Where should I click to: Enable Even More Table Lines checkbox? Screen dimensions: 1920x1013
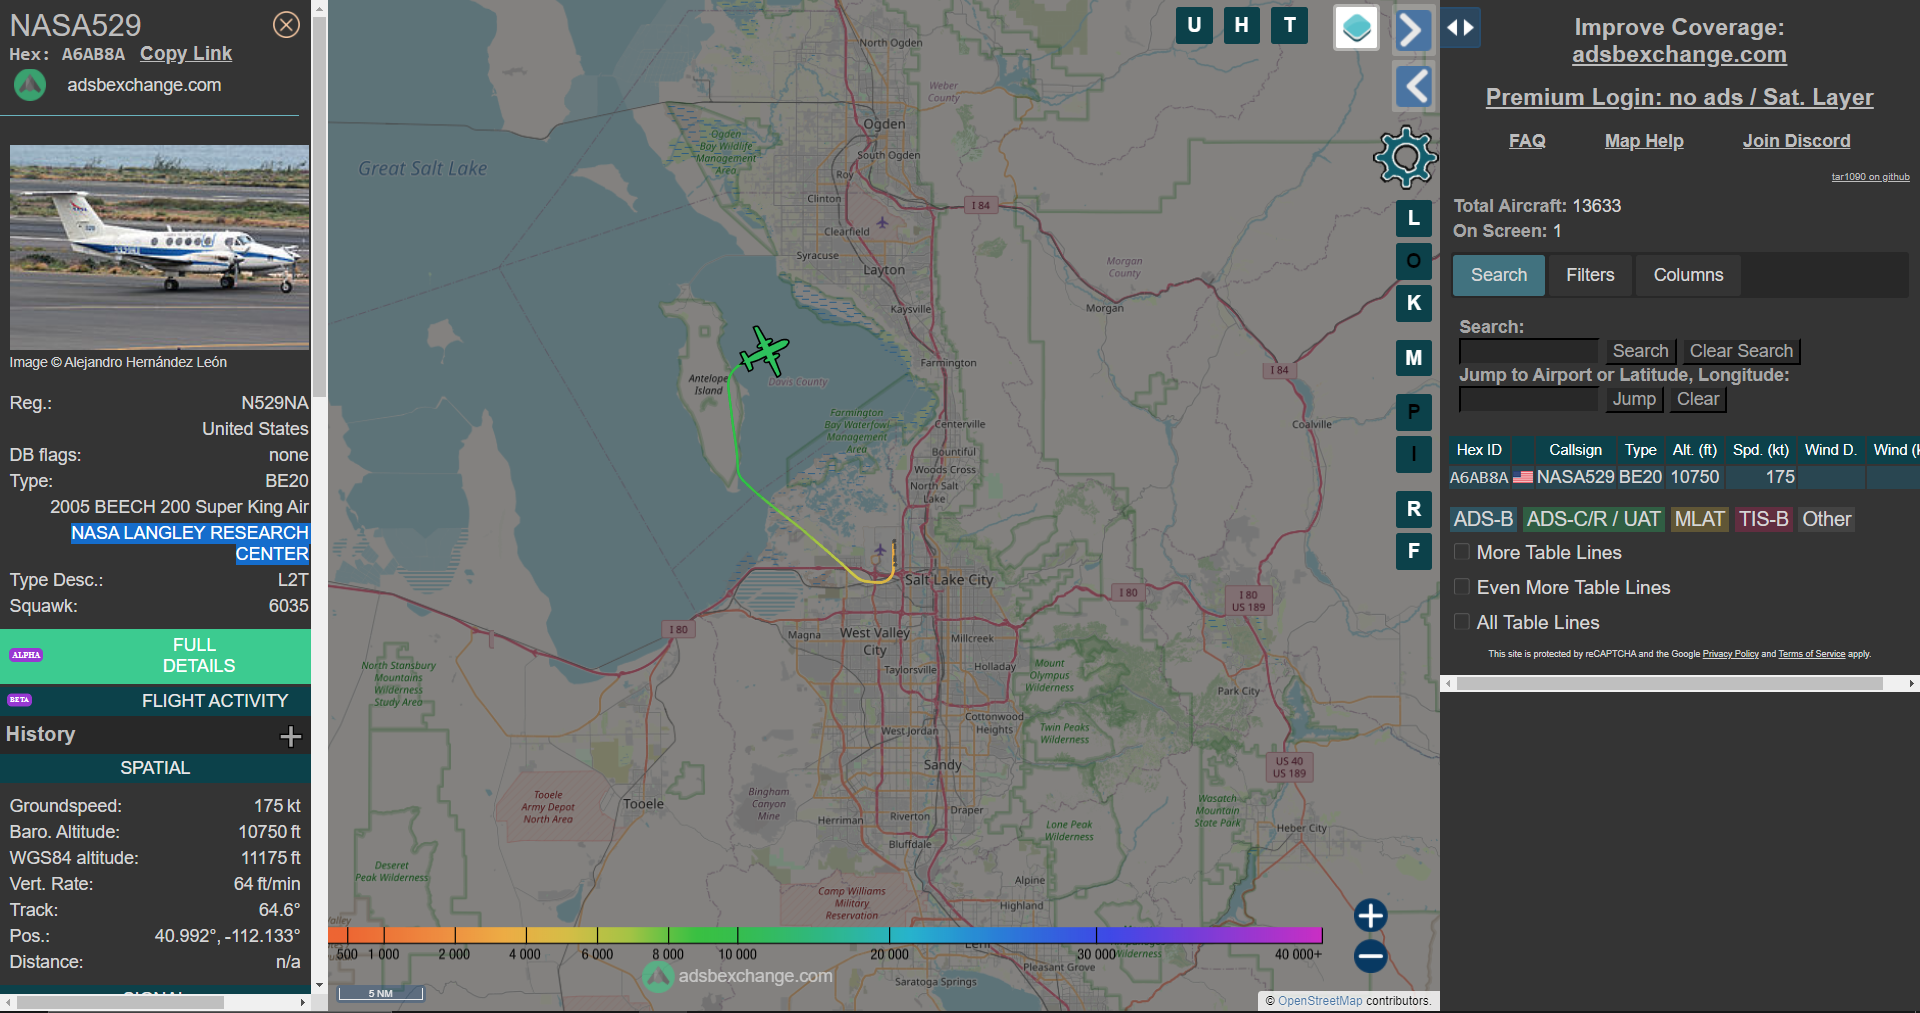[1461, 587]
